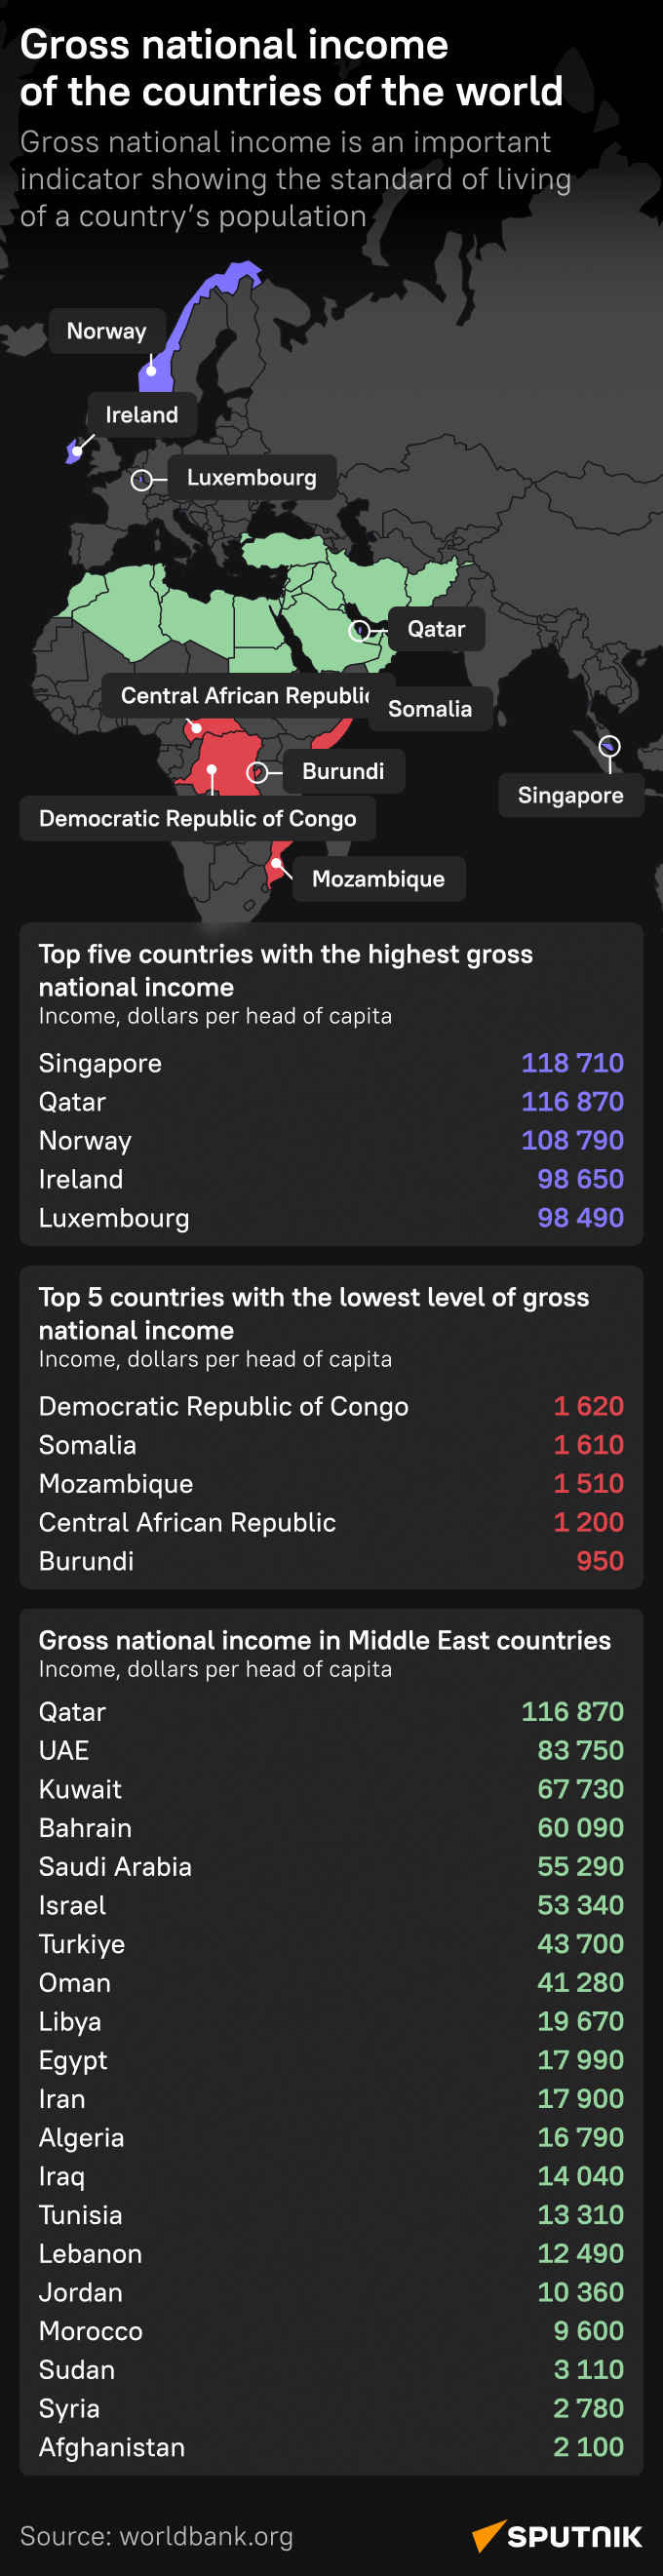Viewport: 663px width, 2576px height.
Task: Click the infographic main title
Action: tap(291, 68)
